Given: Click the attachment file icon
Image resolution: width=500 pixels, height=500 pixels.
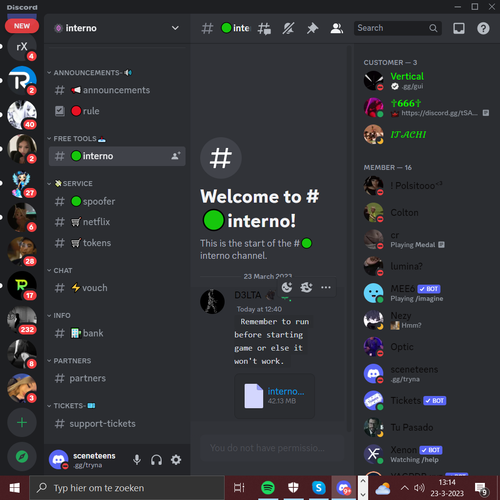Looking at the screenshot, I should pos(254,396).
